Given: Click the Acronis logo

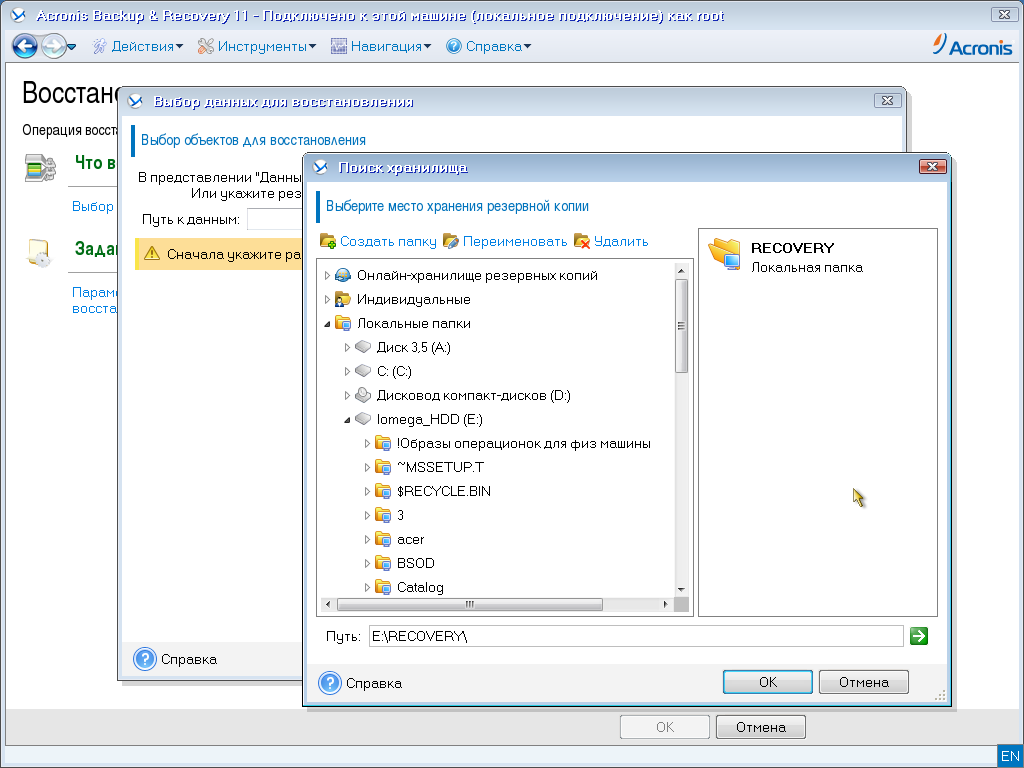Looking at the screenshot, I should (x=972, y=46).
